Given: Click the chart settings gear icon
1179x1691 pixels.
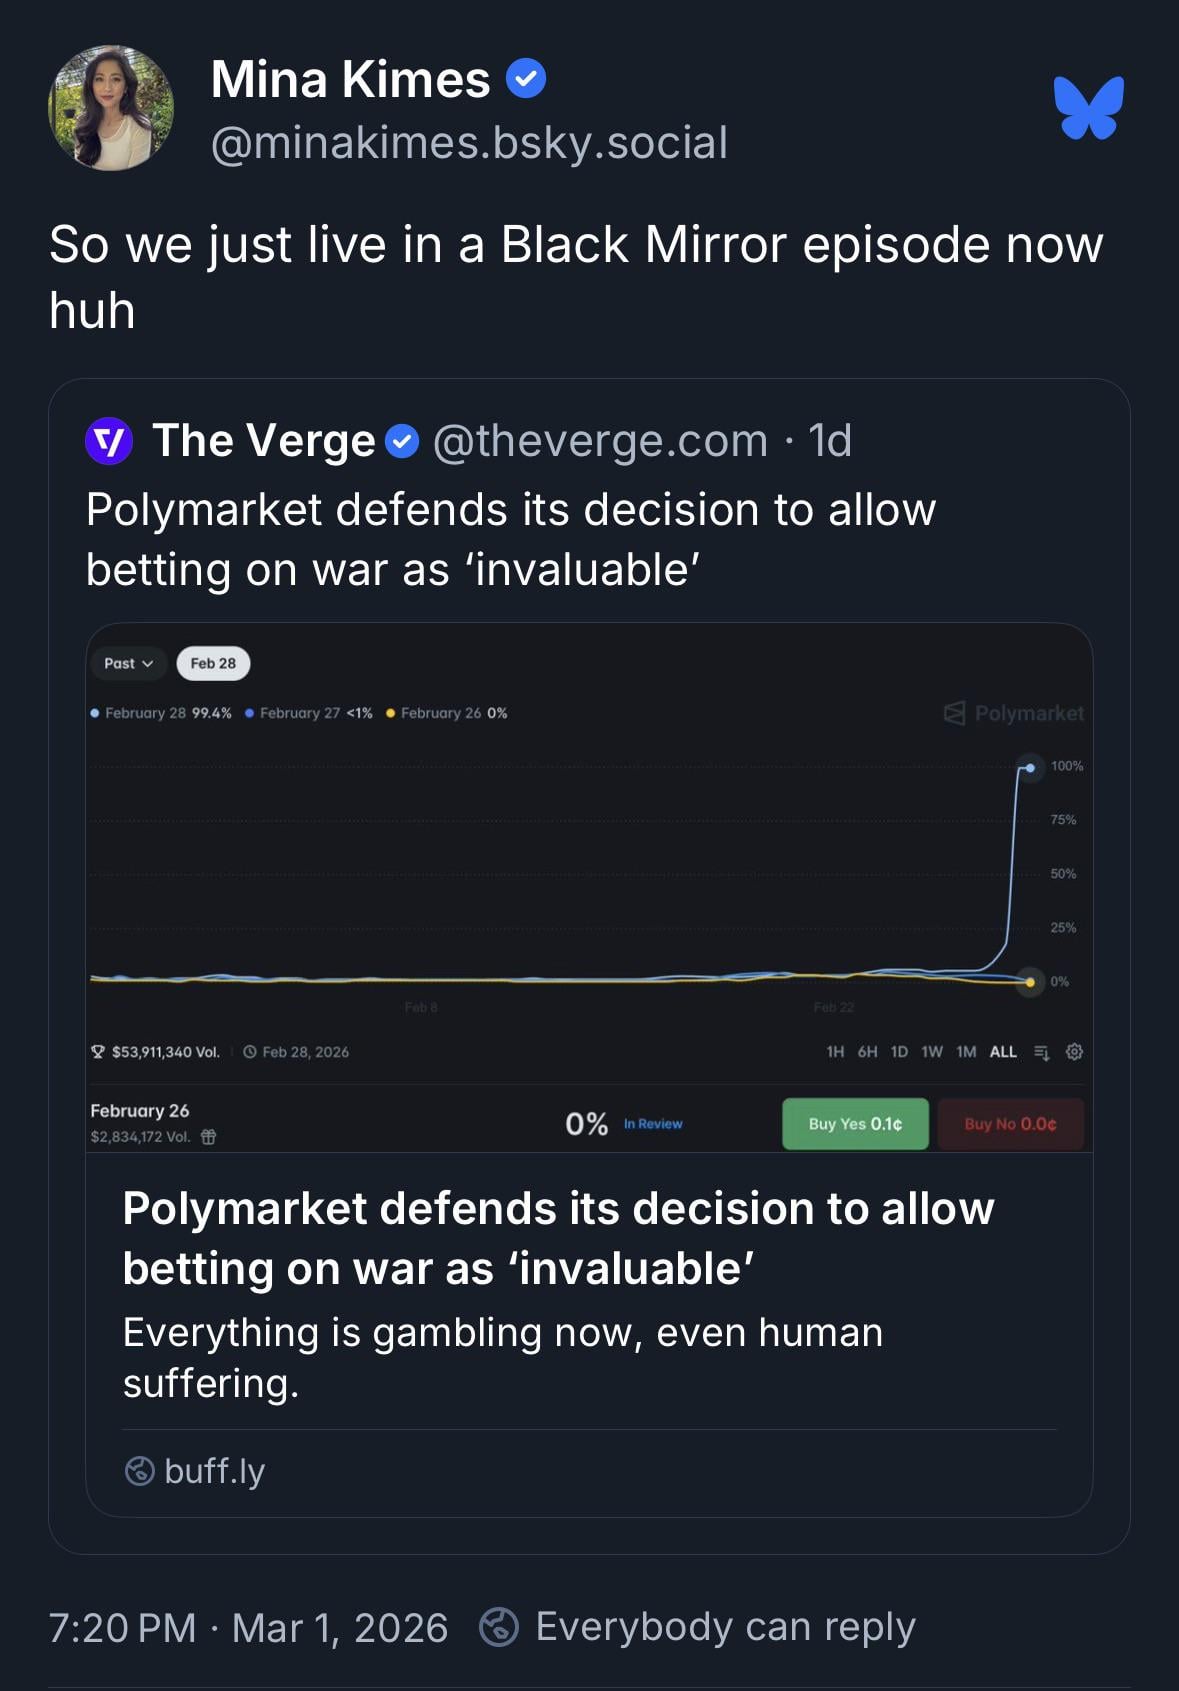Looking at the screenshot, I should point(1075,1051).
